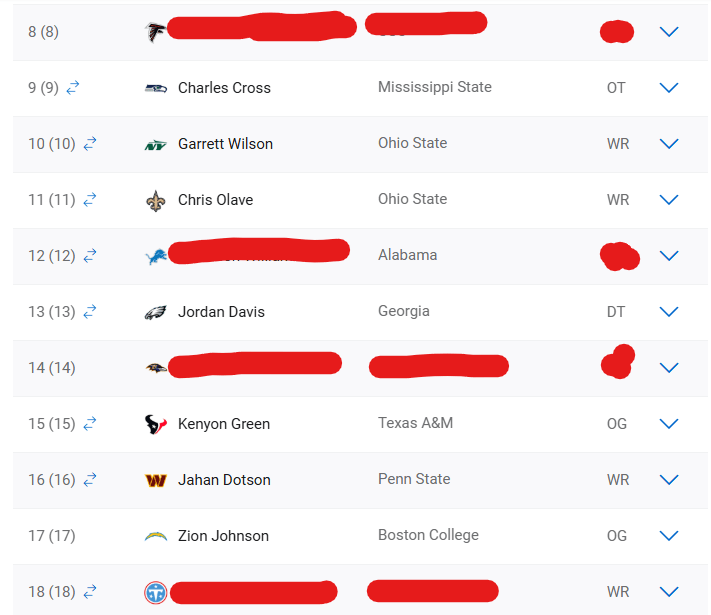Click the Seattle Seahawks logo beside Charles Cross
The image size is (711, 615).
pyautogui.click(x=156, y=88)
